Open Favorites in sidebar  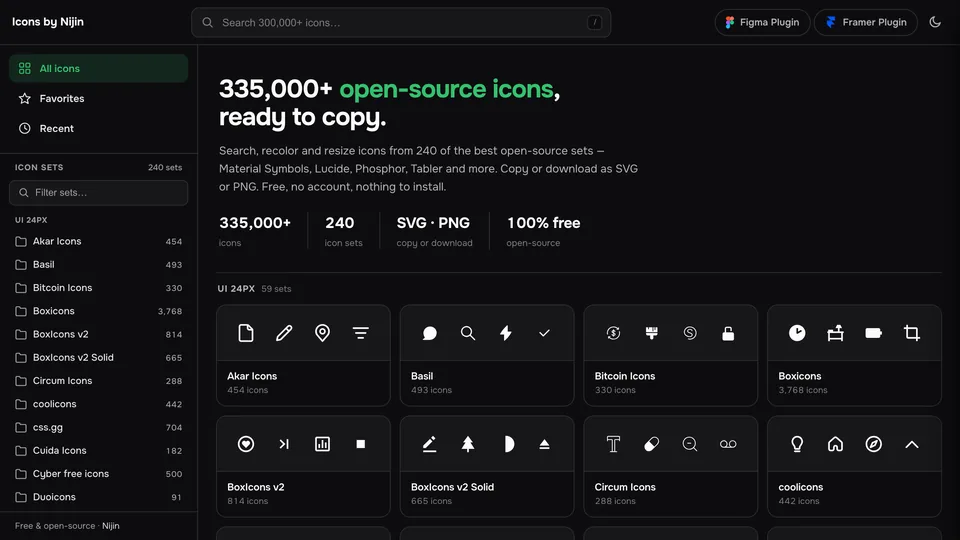pyautogui.click(x=99, y=99)
